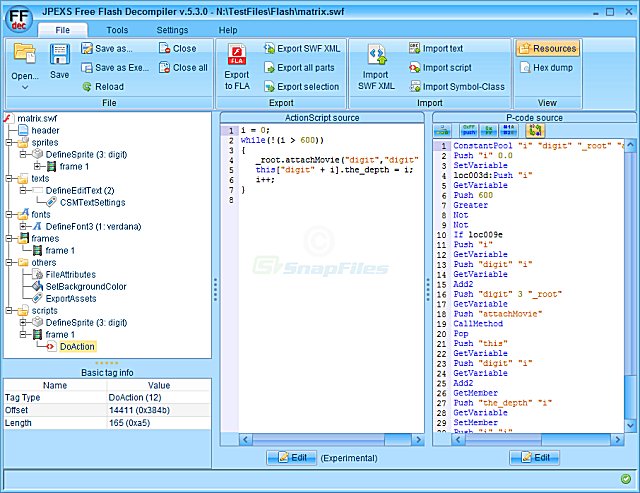Switch to Hex dump view
640x493 pixels.
click(x=546, y=67)
